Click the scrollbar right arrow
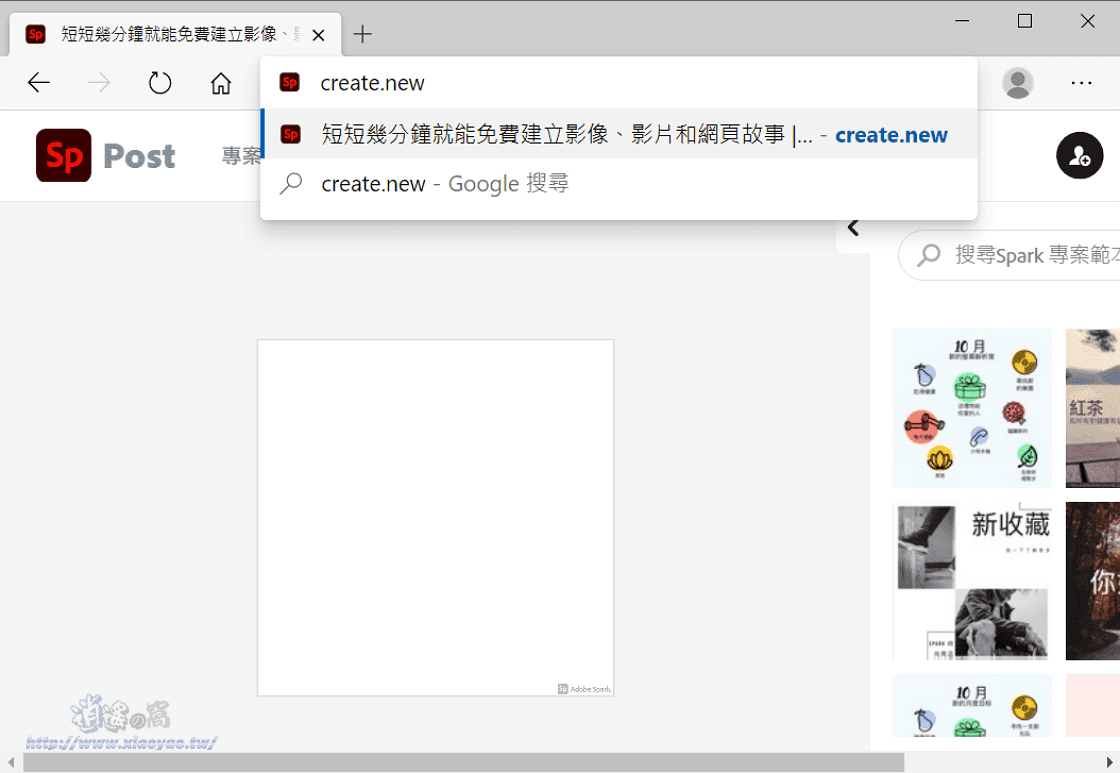This screenshot has width=1120, height=773. pos(1109,762)
